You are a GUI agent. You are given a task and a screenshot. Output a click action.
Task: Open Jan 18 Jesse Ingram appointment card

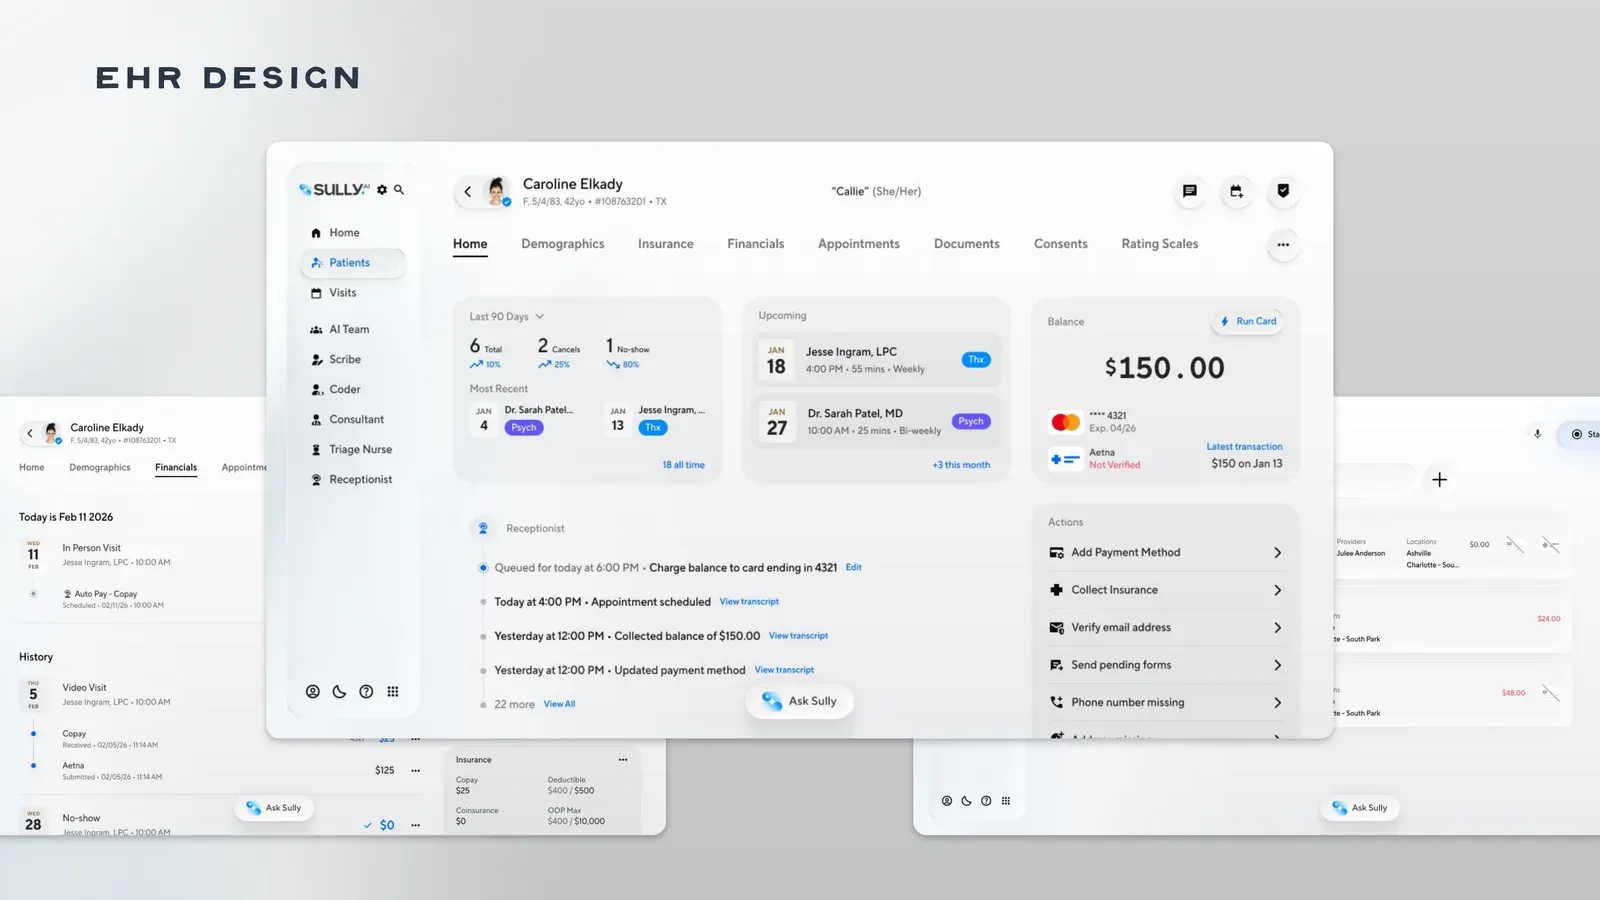(x=876, y=360)
